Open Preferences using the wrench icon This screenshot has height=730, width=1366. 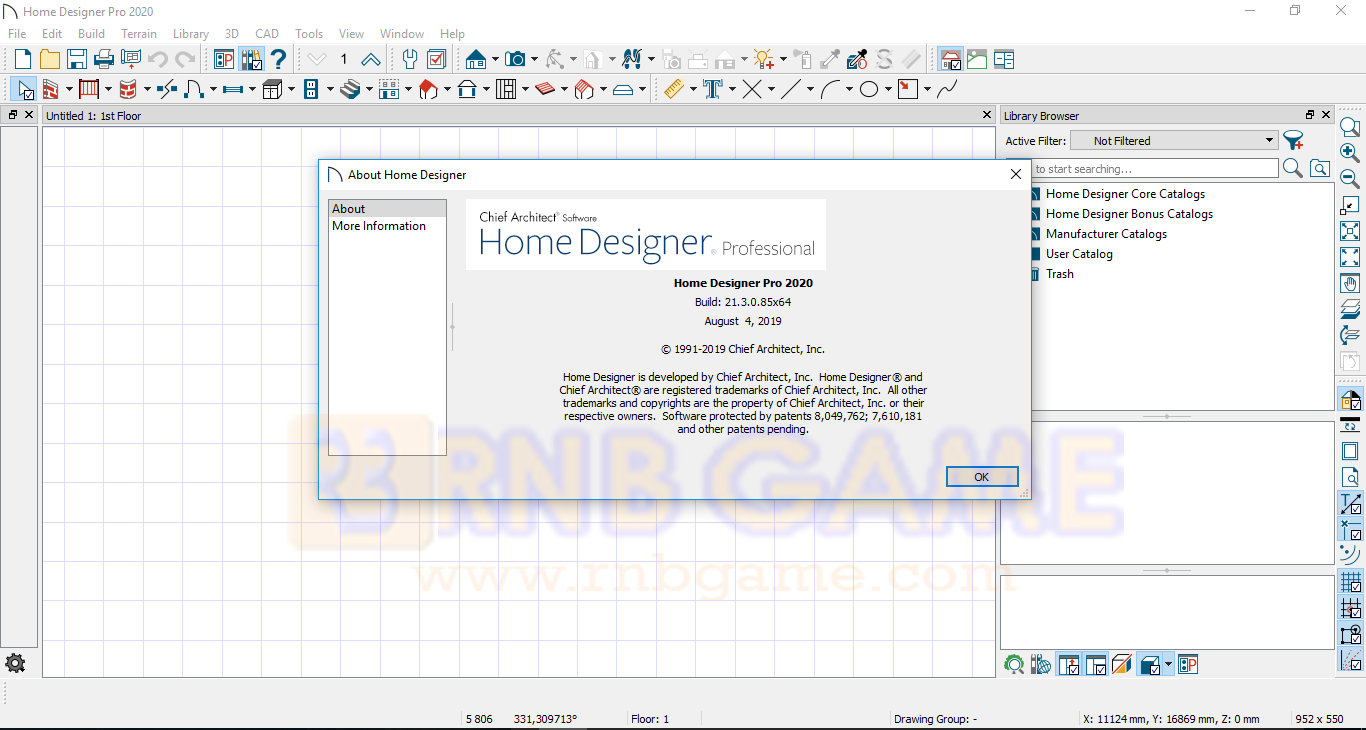(x=409, y=59)
